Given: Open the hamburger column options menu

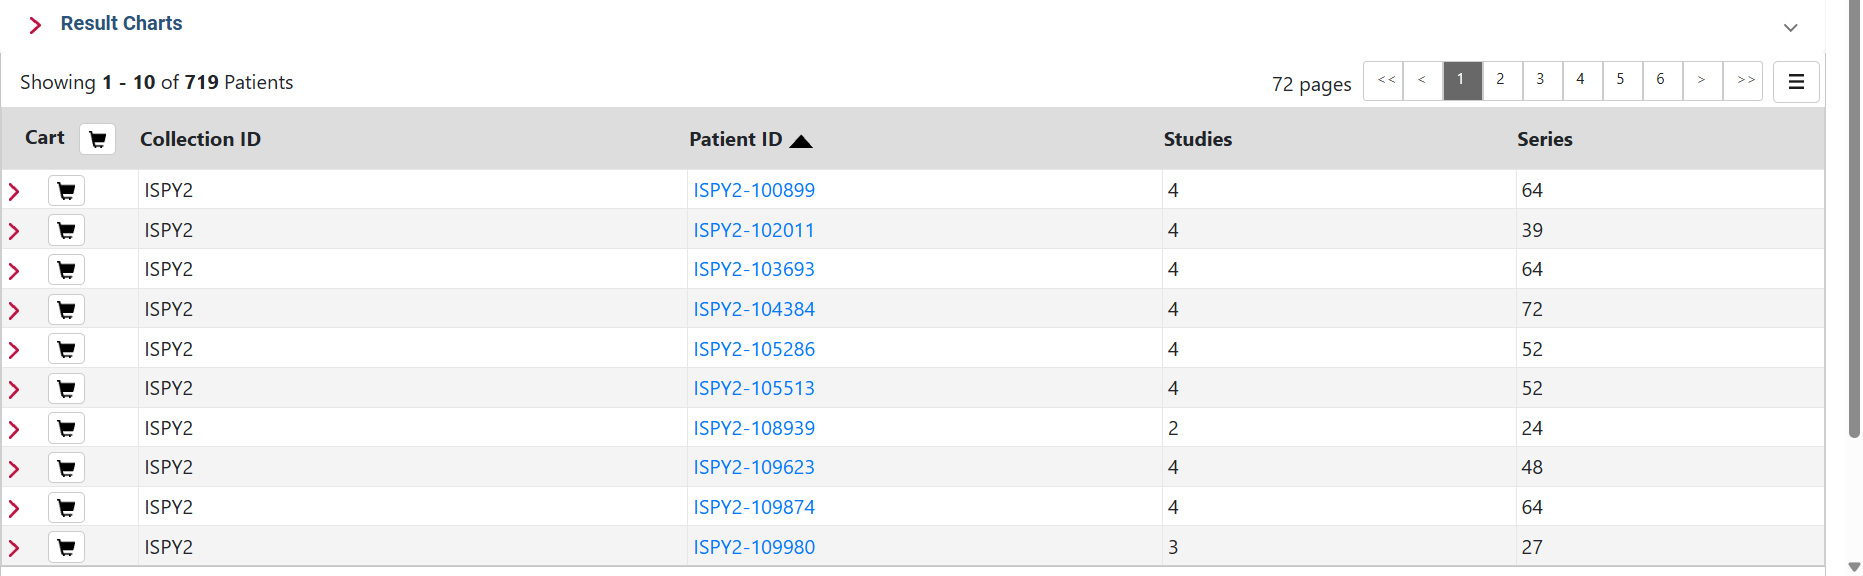Looking at the screenshot, I should (1796, 82).
